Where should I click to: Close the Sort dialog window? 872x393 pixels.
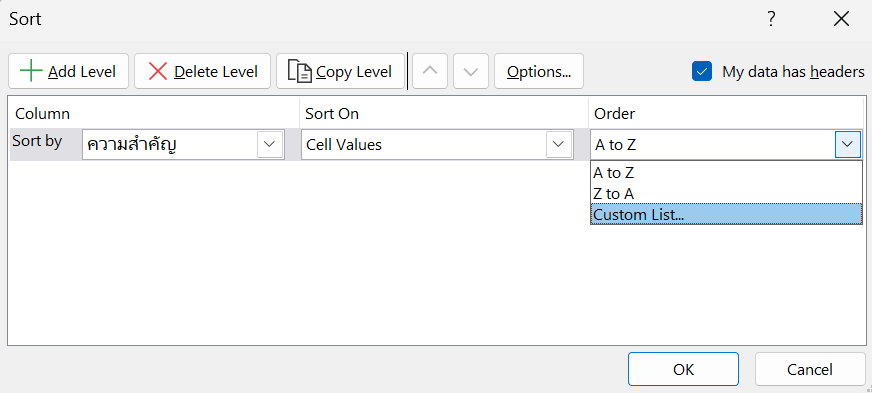[x=841, y=19]
